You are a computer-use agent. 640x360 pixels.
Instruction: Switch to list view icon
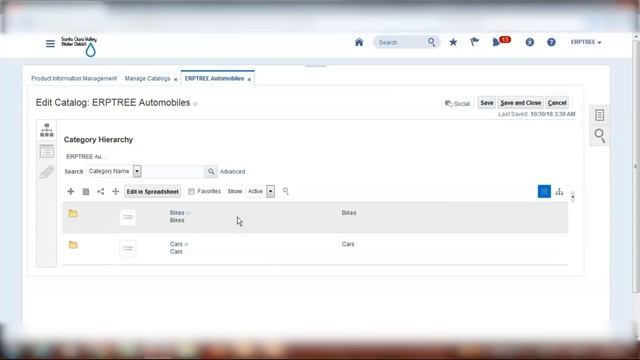[544, 191]
